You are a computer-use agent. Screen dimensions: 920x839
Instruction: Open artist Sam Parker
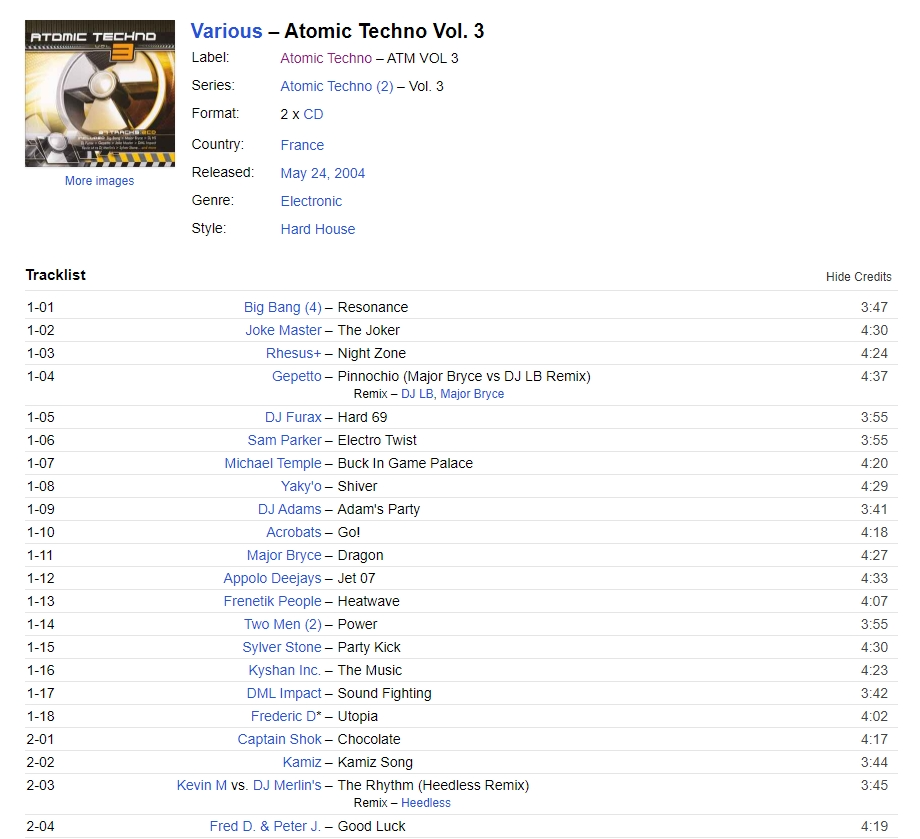coord(285,440)
